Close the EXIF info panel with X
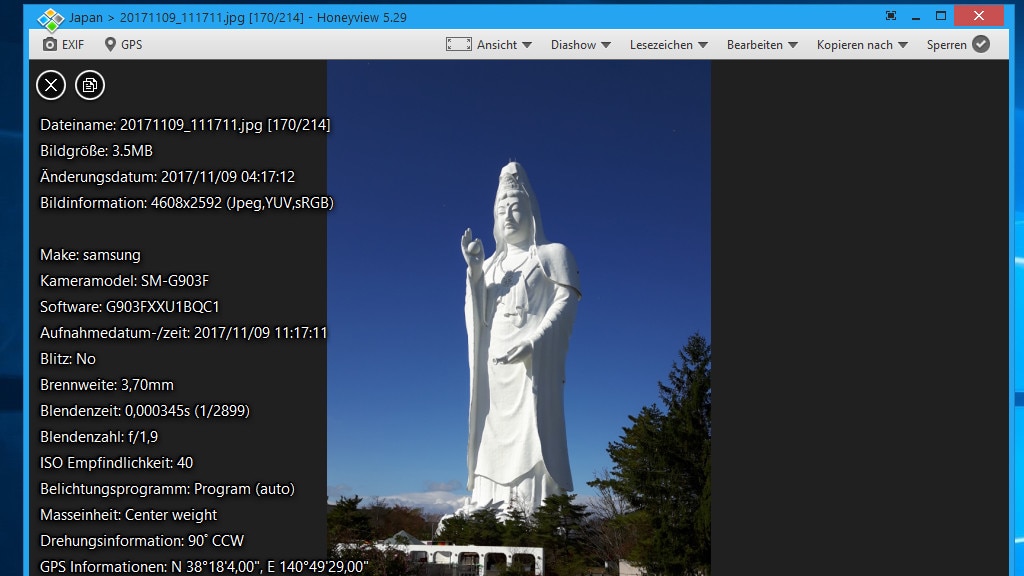The image size is (1024, 576). pyautogui.click(x=51, y=85)
